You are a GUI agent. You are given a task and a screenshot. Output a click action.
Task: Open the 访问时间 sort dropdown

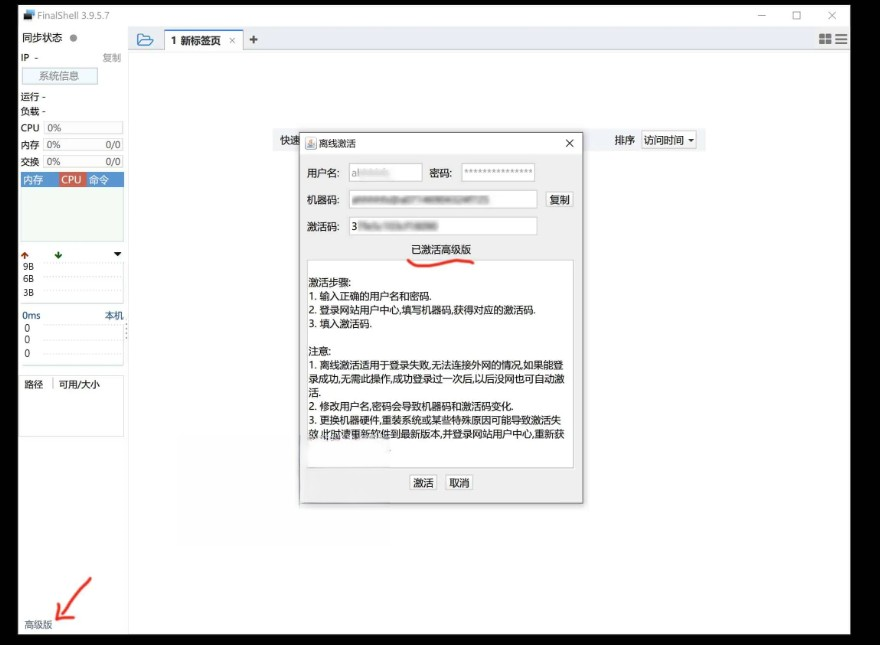(669, 141)
